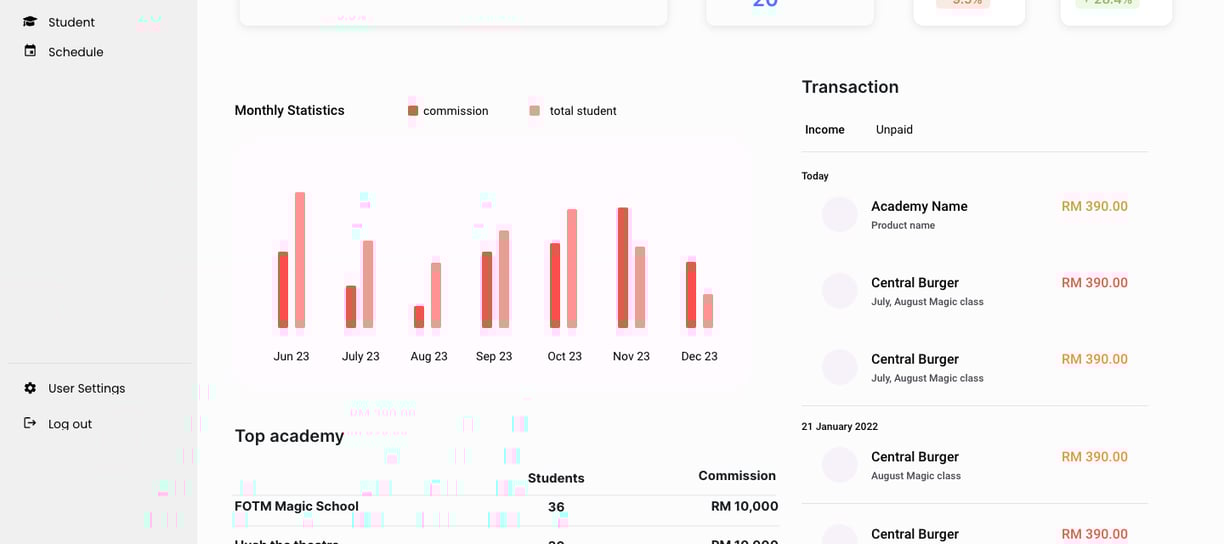The image size is (1224, 544).
Task: Click the RM 390.00 amount for Academy Name
Action: tap(1094, 206)
